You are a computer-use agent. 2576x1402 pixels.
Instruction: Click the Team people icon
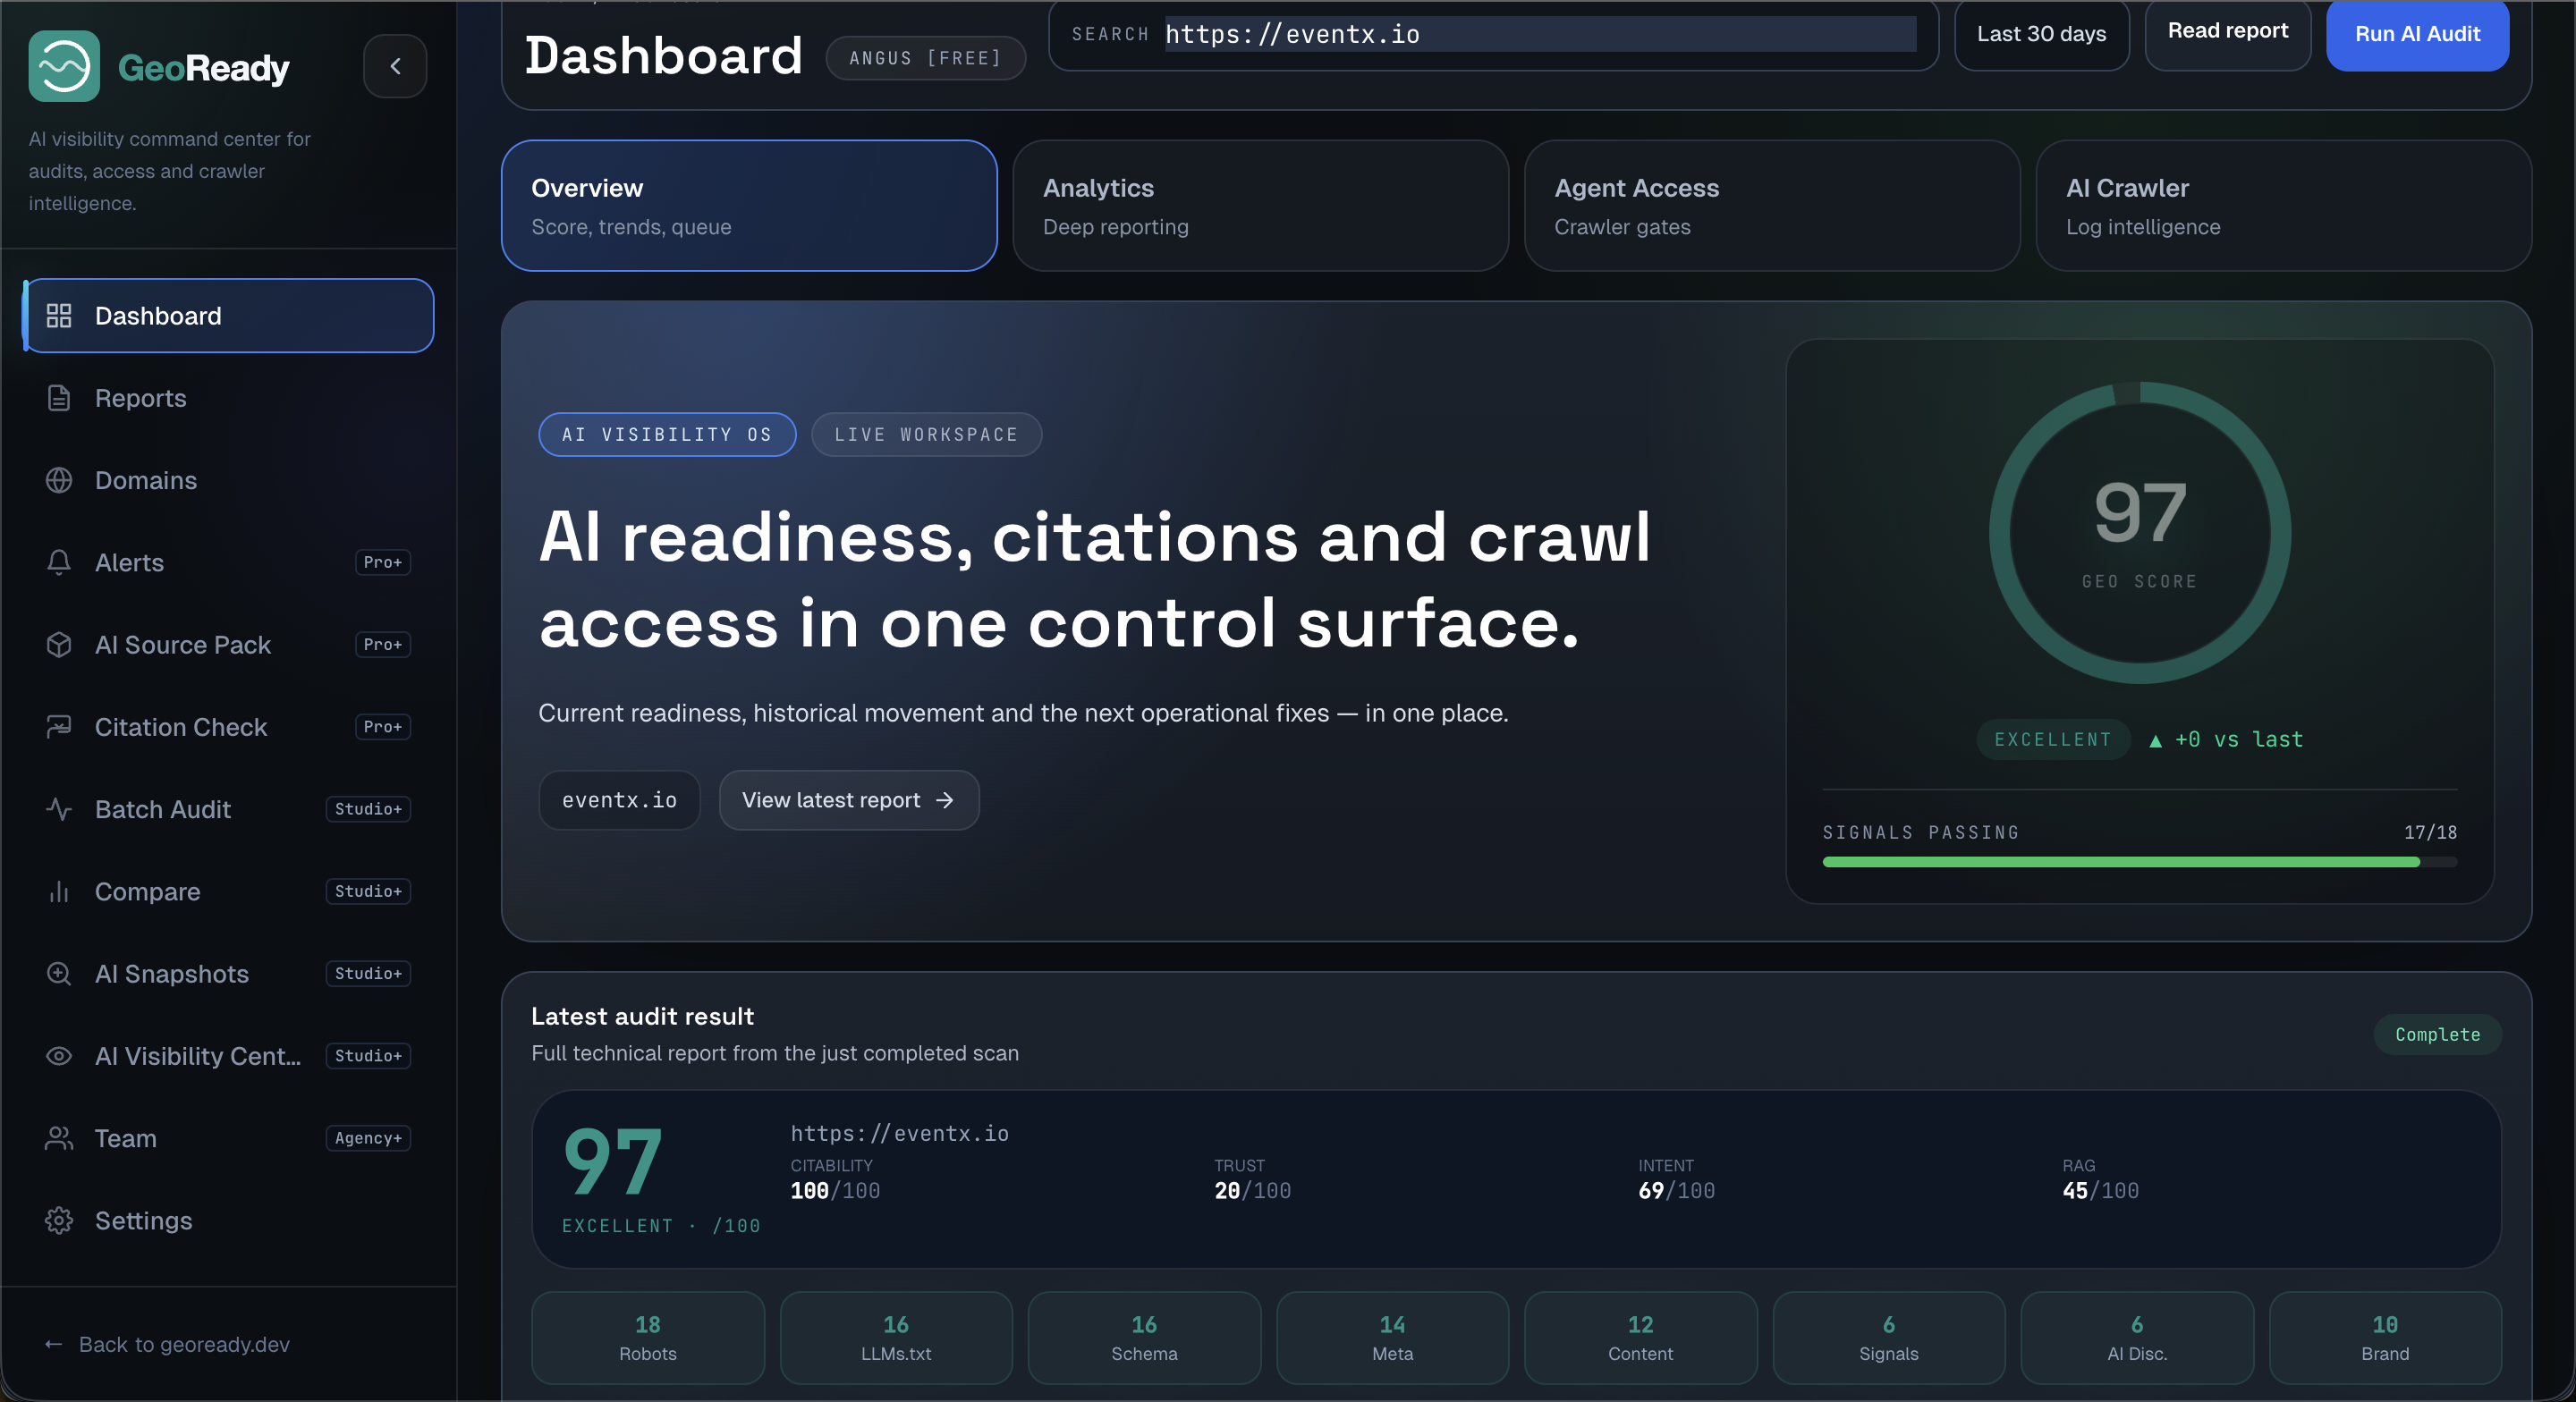coord(59,1138)
